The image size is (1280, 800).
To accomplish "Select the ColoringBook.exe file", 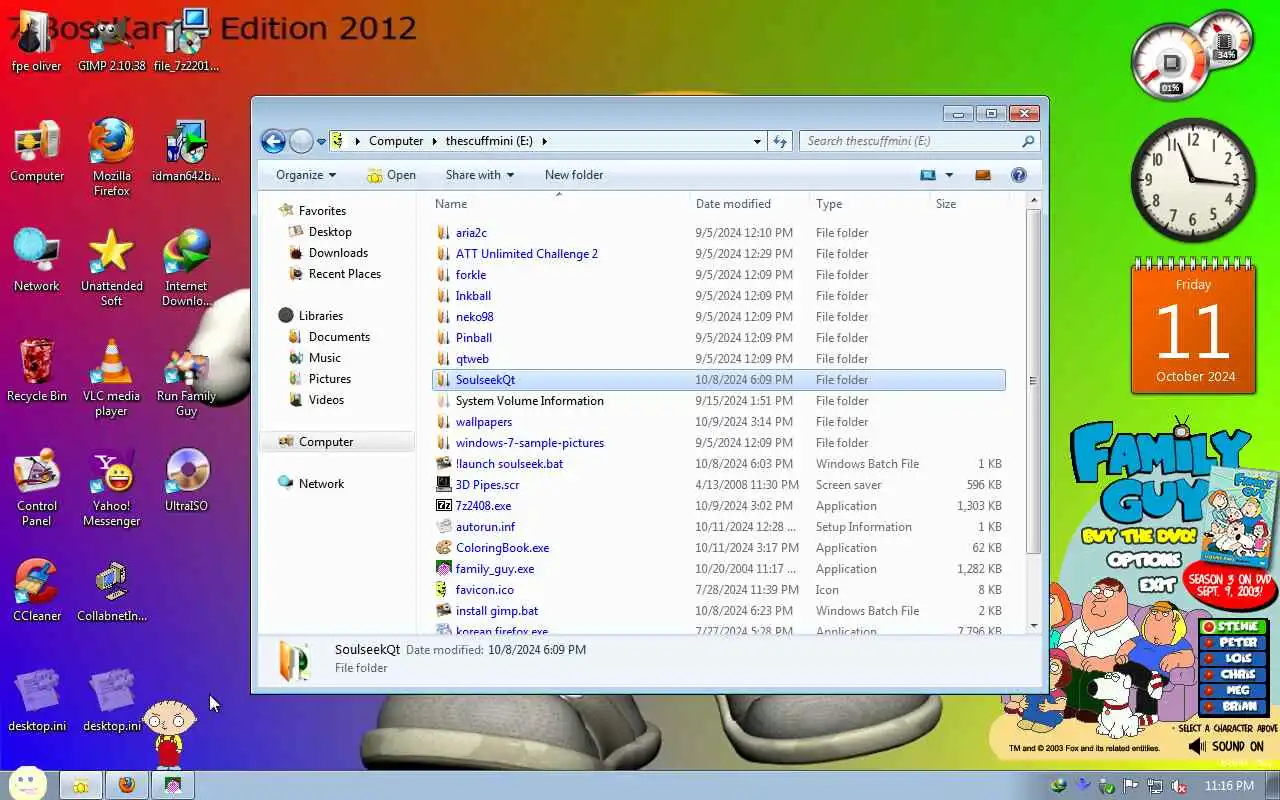I will (x=718, y=548).
